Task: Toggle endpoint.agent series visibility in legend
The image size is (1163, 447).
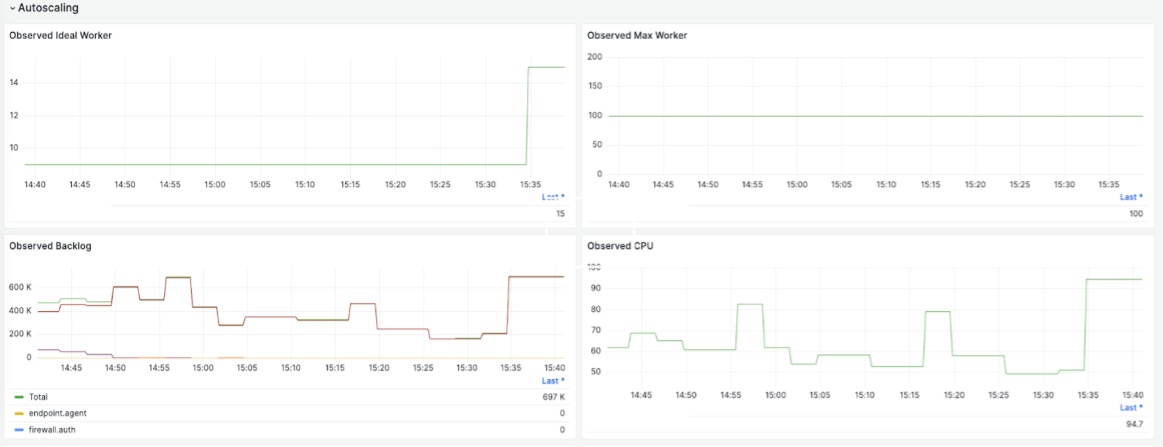Action: coord(59,413)
